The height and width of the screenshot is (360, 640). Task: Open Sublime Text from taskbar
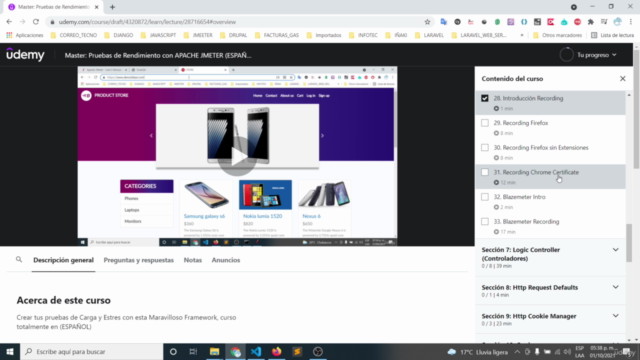(297, 351)
